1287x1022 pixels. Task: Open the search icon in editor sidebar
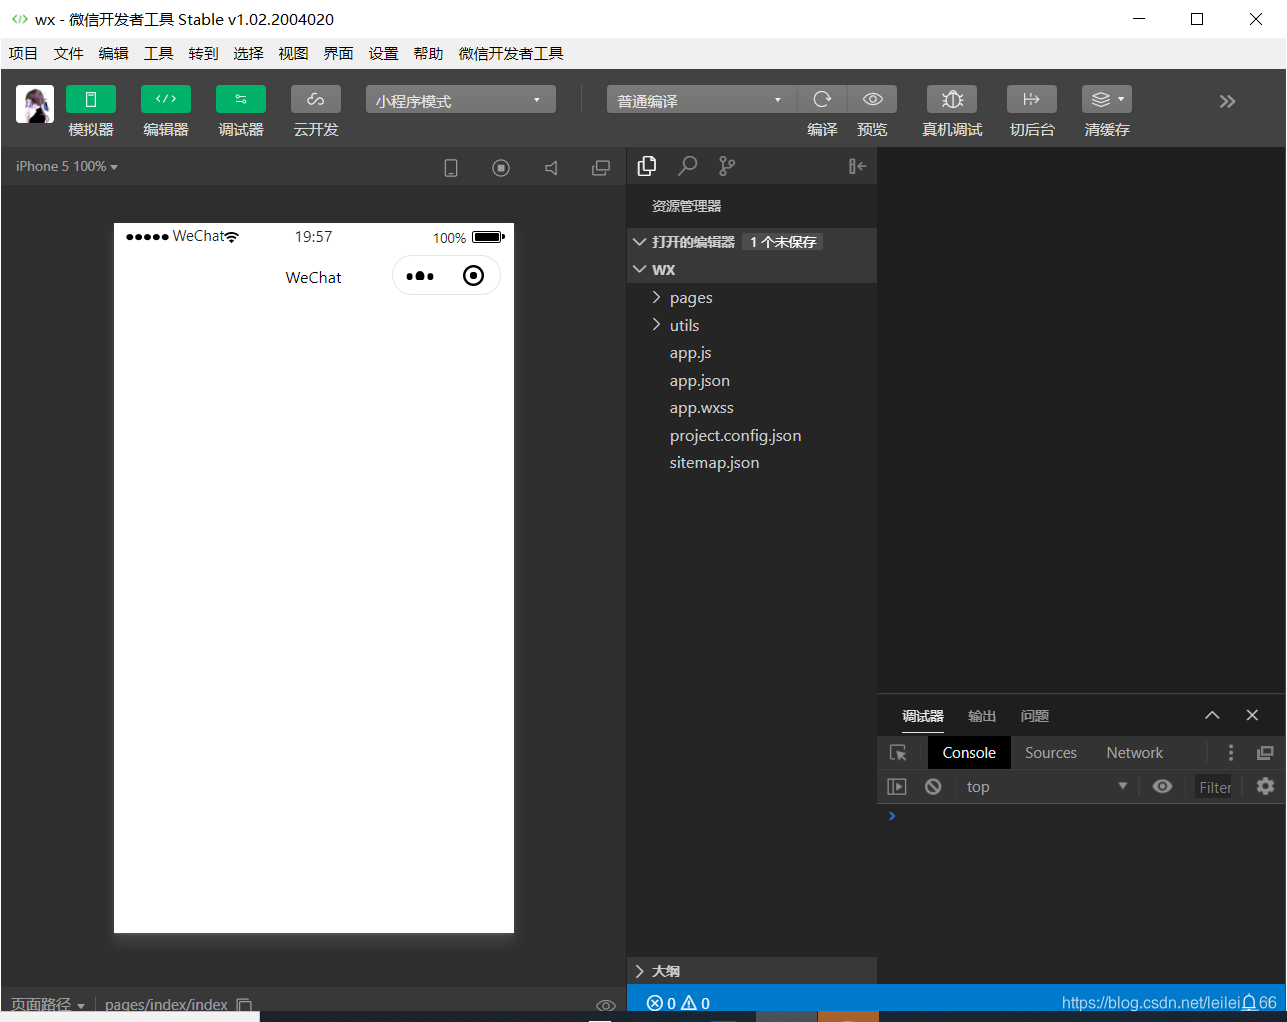click(688, 166)
